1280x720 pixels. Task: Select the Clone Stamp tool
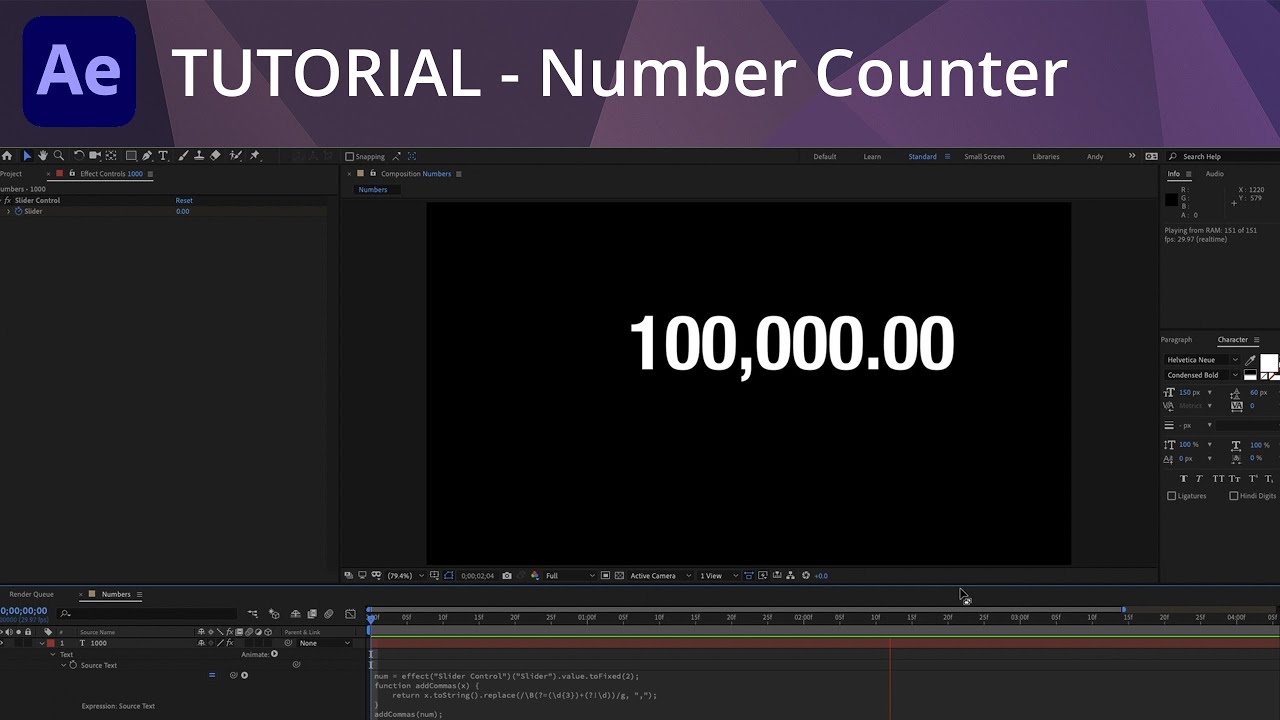[199, 156]
